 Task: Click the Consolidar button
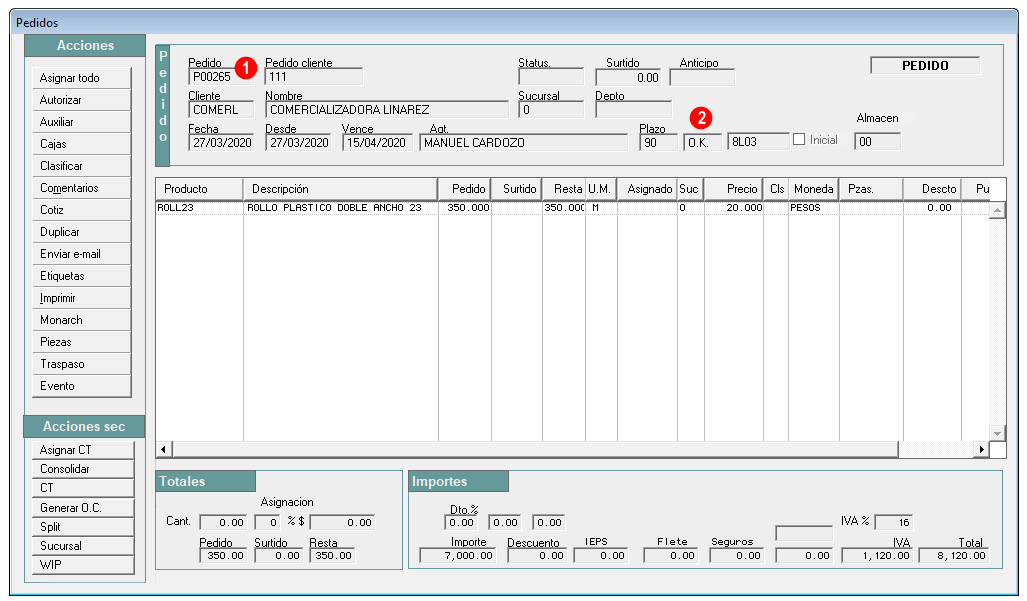[x=83, y=469]
